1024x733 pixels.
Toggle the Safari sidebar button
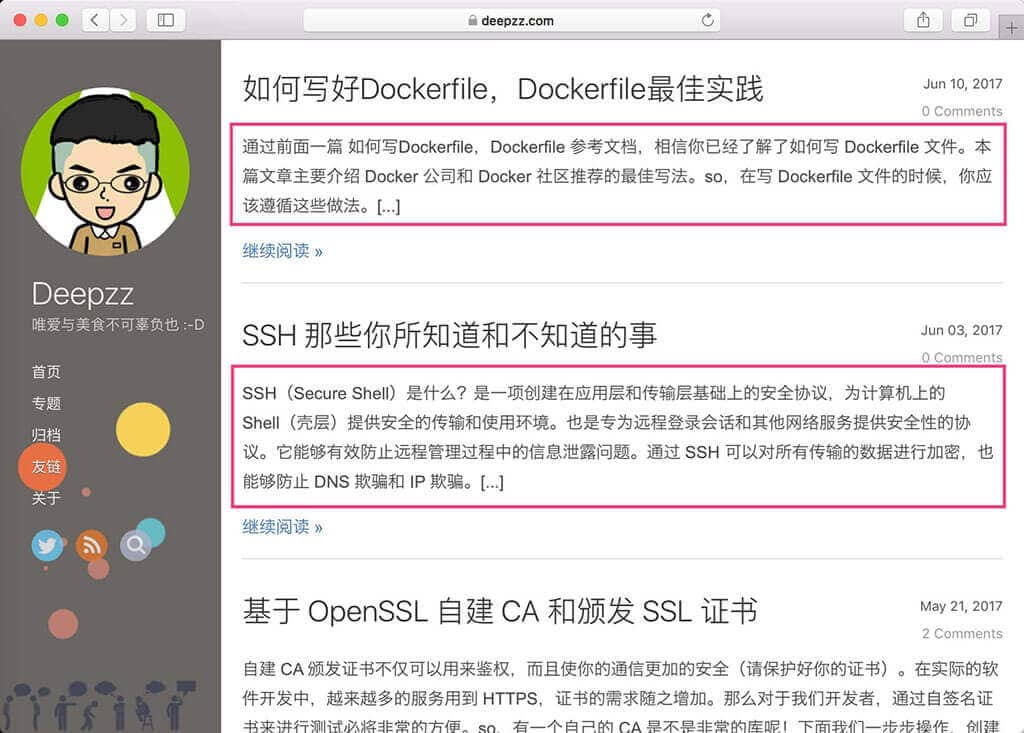166,20
